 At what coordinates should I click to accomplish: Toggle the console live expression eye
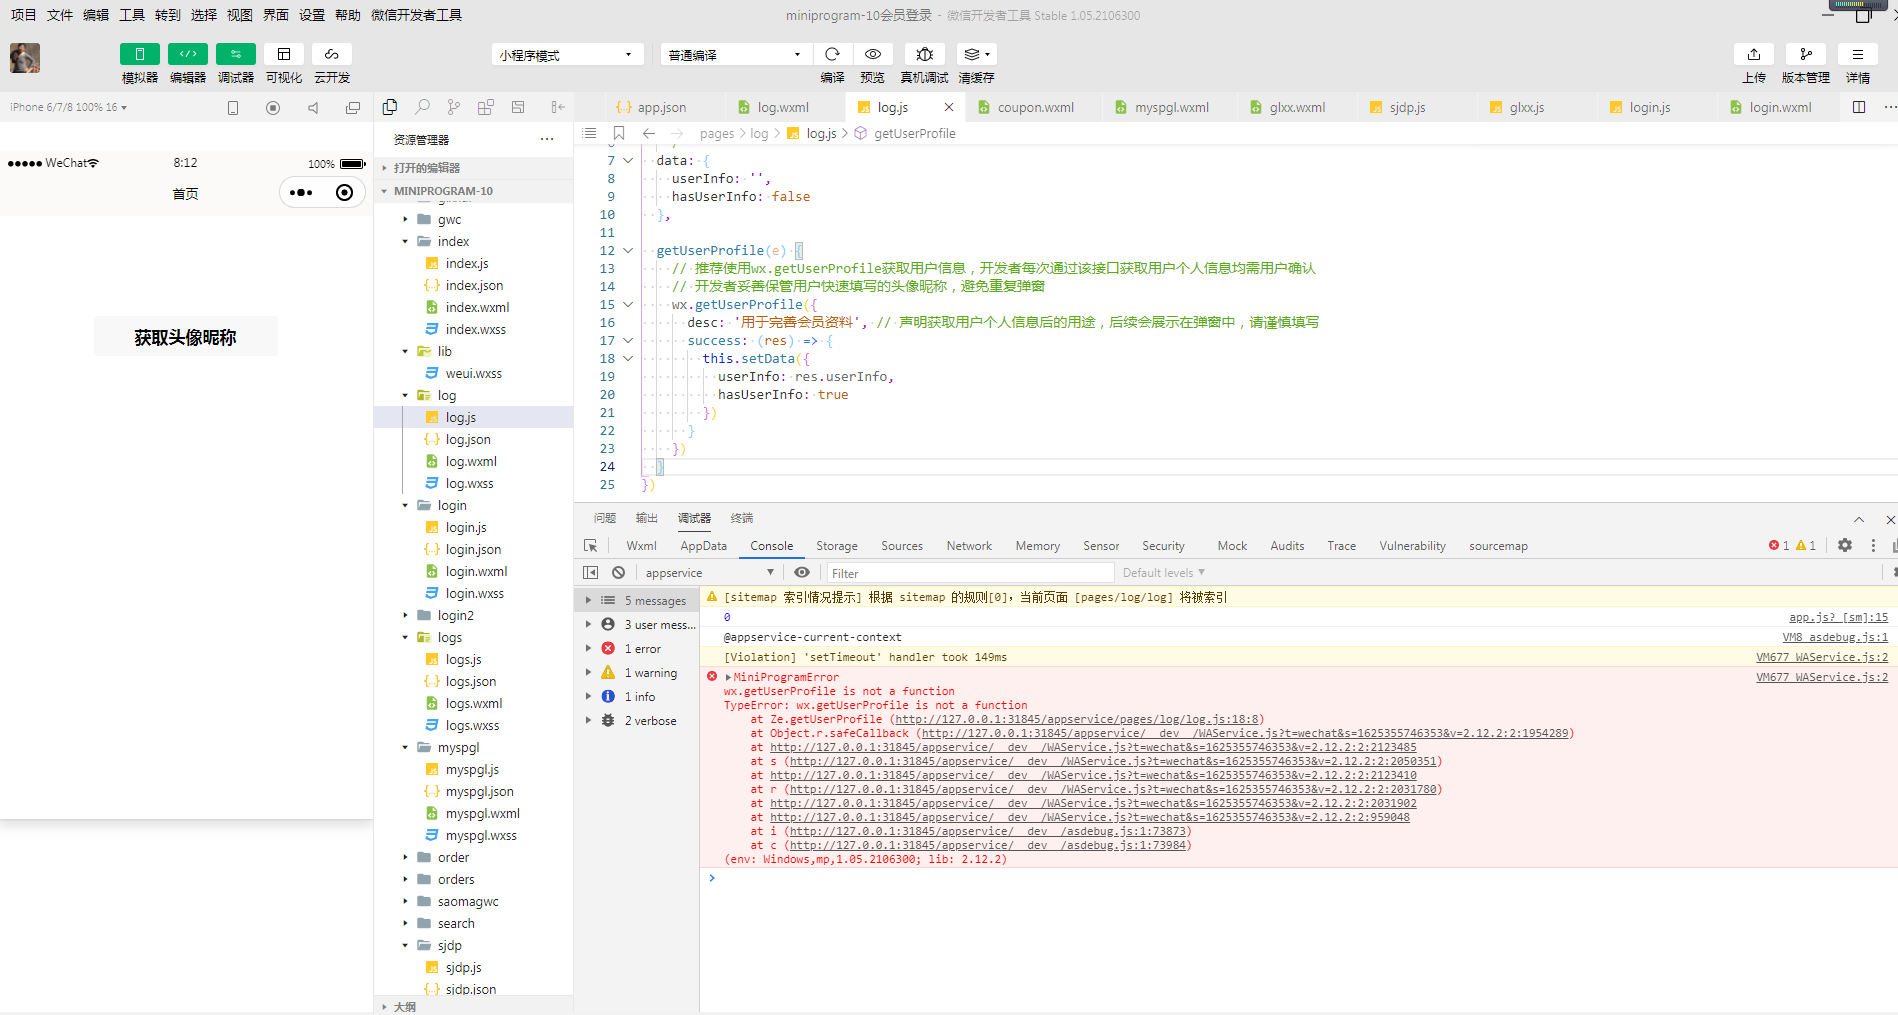pyautogui.click(x=802, y=573)
